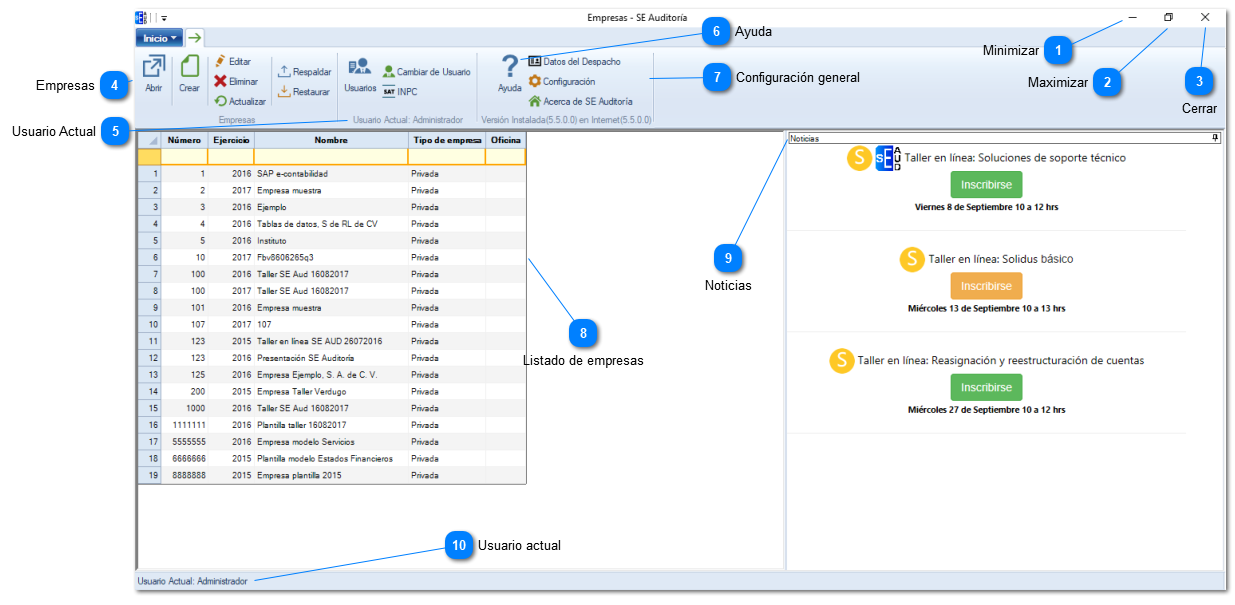The image size is (1235, 605).
Task: Toggle the Noticias panel pin
Action: (x=1215, y=139)
